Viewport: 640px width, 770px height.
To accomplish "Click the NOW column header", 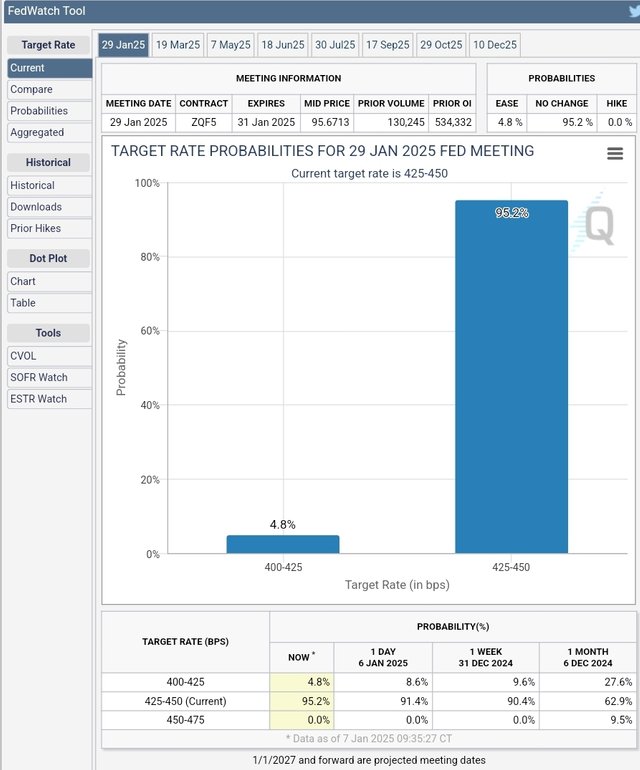I will (302, 657).
